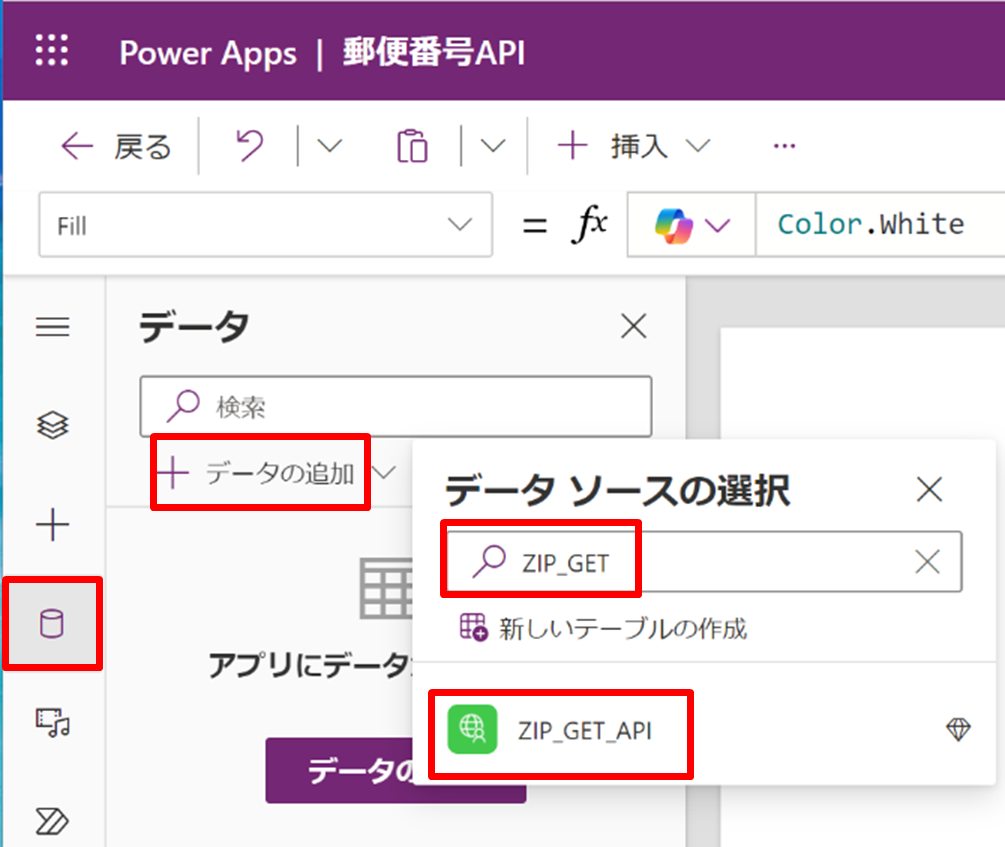
Task: Open the Insert plus sidebar icon
Action: tap(53, 525)
